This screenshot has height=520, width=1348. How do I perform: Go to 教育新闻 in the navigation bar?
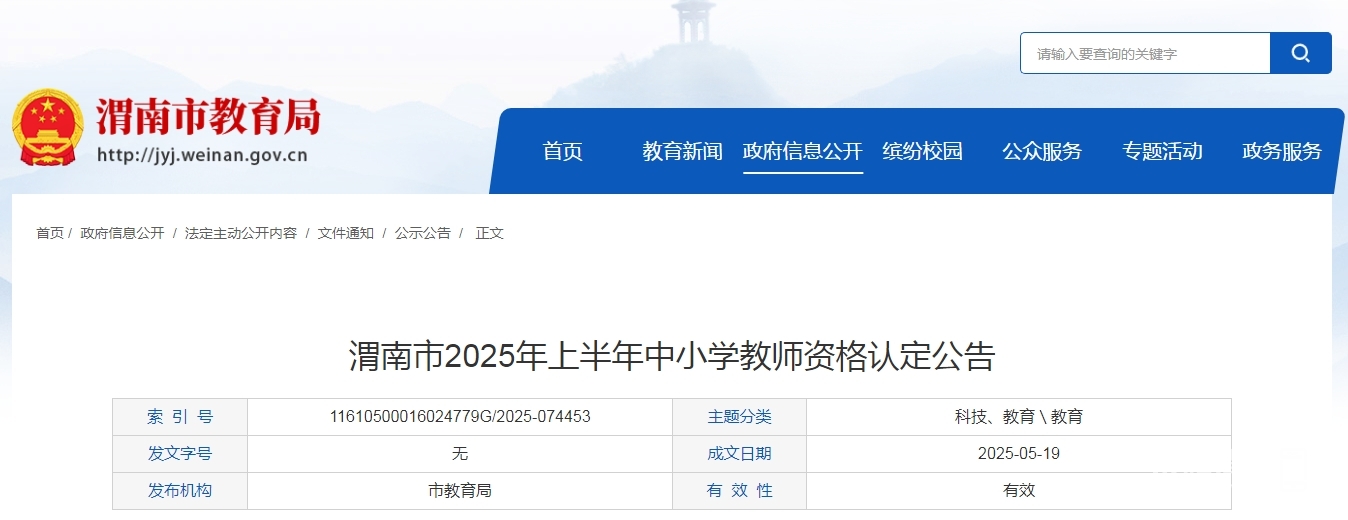point(682,152)
